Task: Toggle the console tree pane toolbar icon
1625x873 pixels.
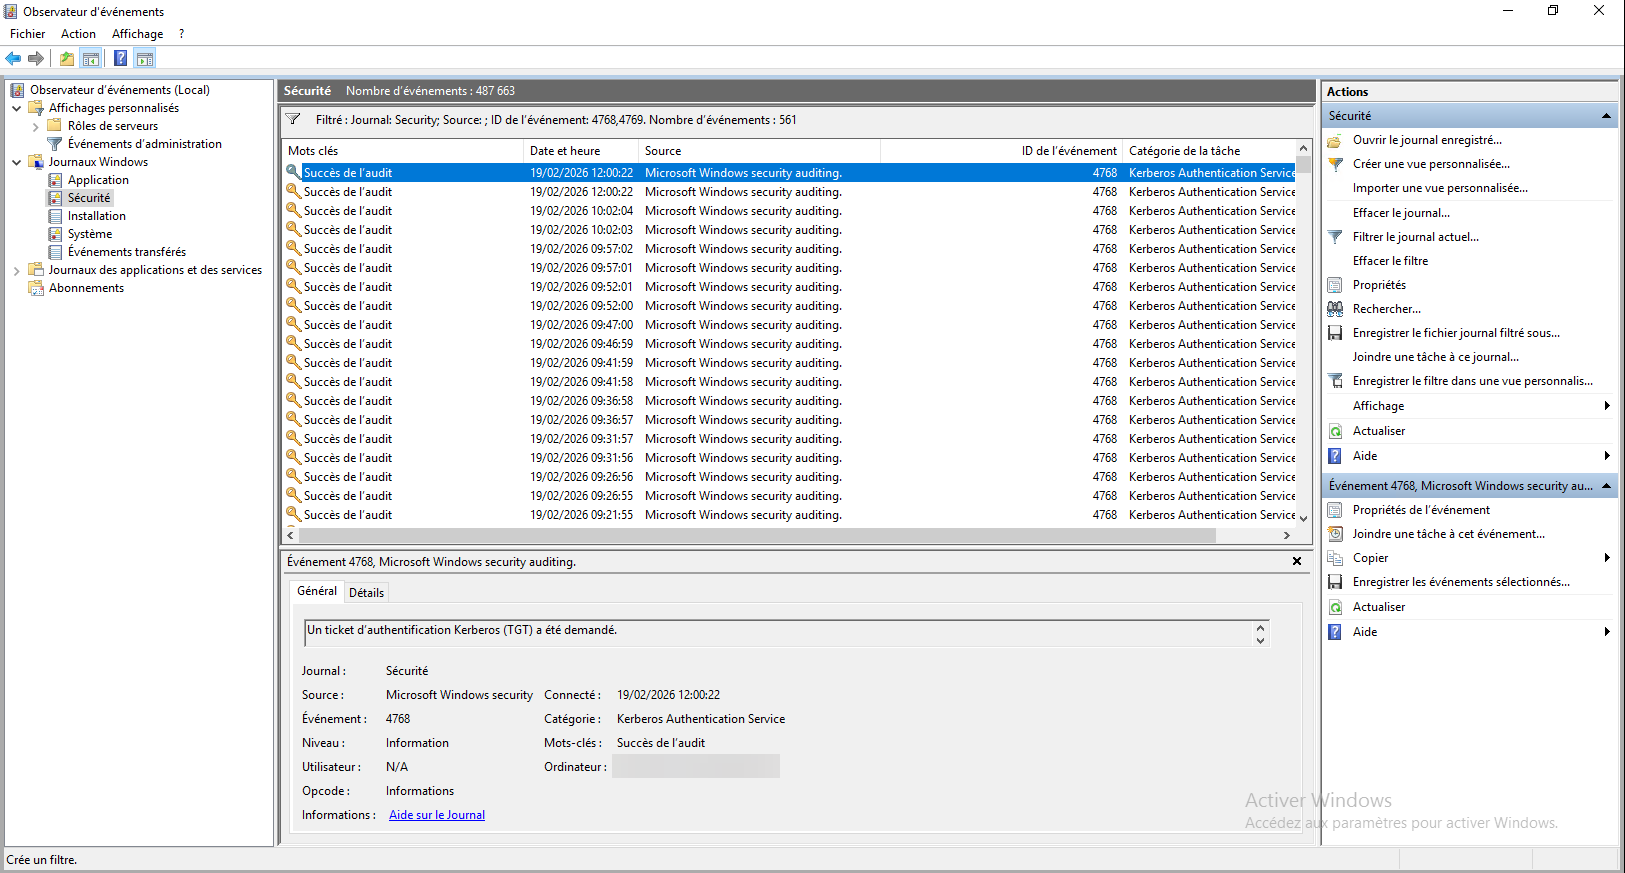Action: (x=91, y=58)
